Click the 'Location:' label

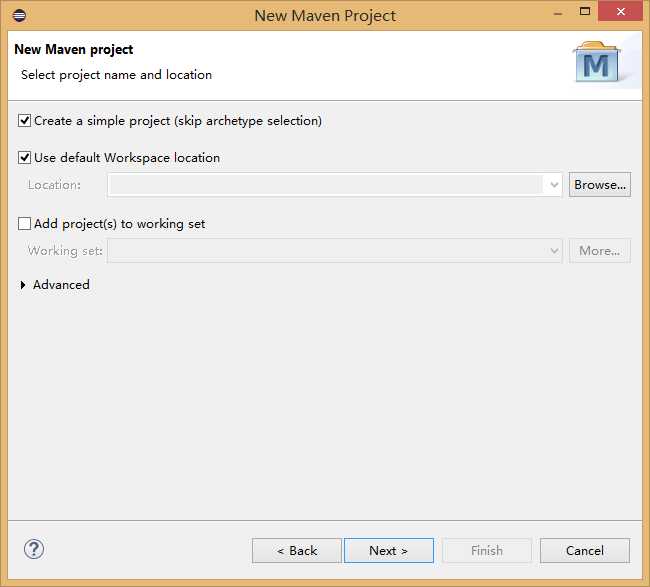coord(54,185)
